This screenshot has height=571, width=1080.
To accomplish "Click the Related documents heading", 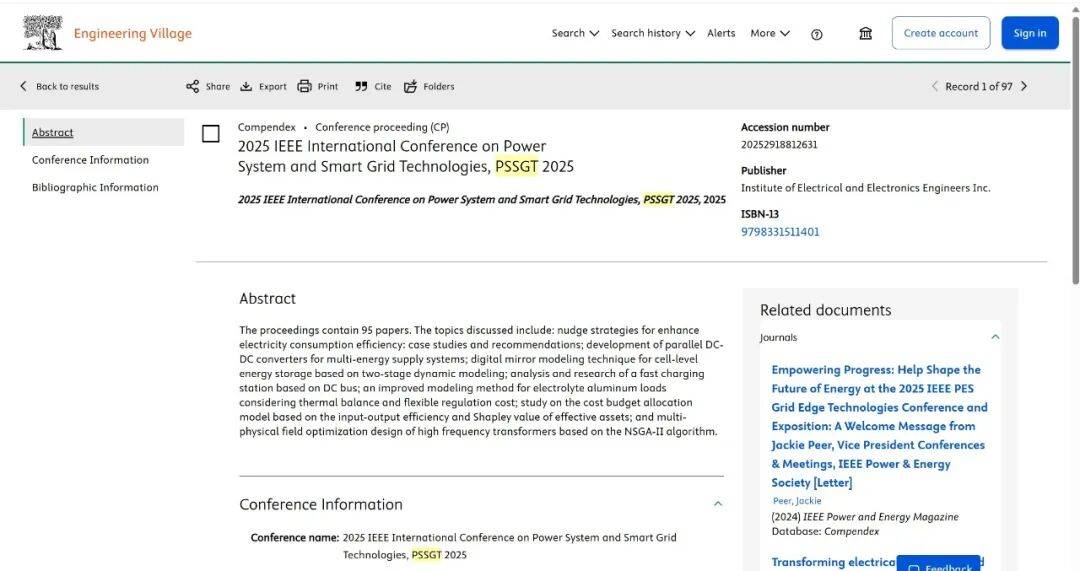I will [825, 310].
